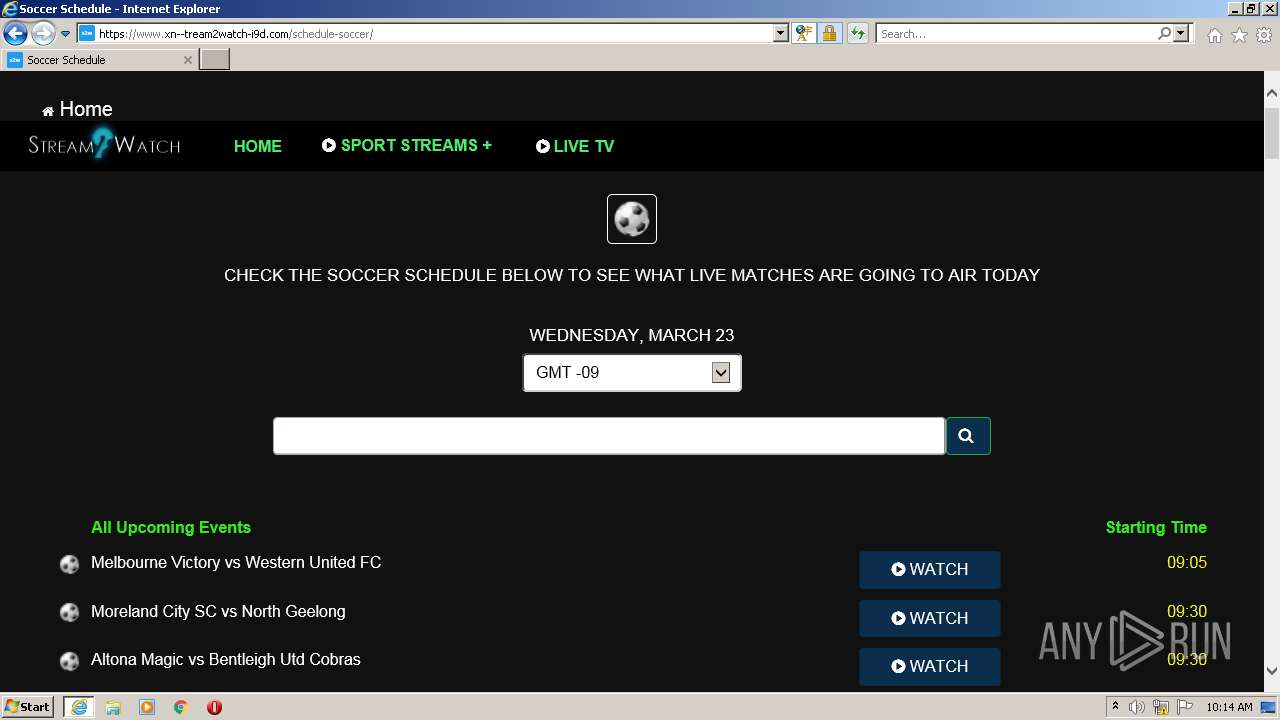The height and width of the screenshot is (720, 1280).
Task: Click soccer ball icon beside Altona Magic row
Action: click(69, 661)
